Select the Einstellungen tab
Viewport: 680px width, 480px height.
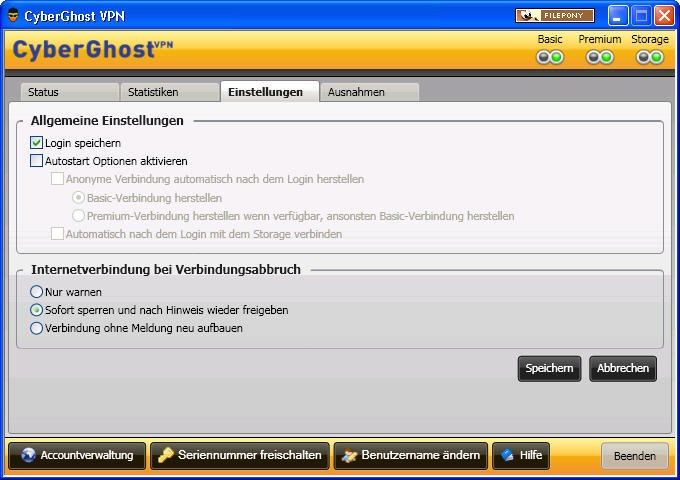click(x=270, y=91)
